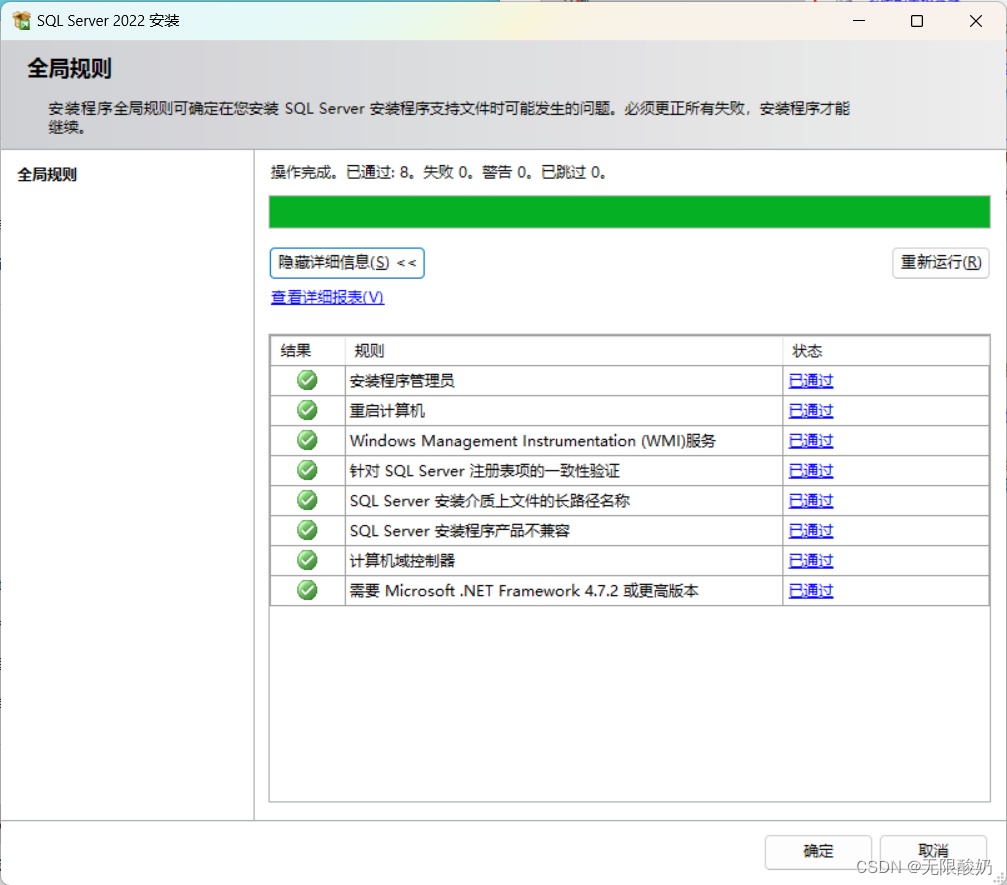Click the 取消 button
The width and height of the screenshot is (1007, 885).
click(x=933, y=851)
